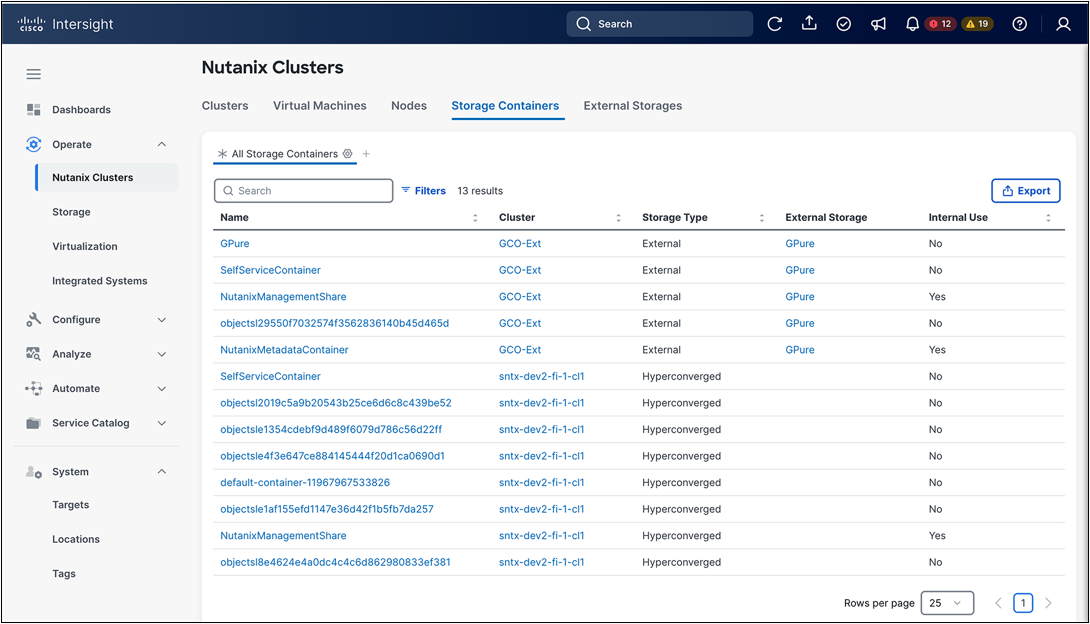
Task: Go to next page arrow
Action: (x=1048, y=603)
